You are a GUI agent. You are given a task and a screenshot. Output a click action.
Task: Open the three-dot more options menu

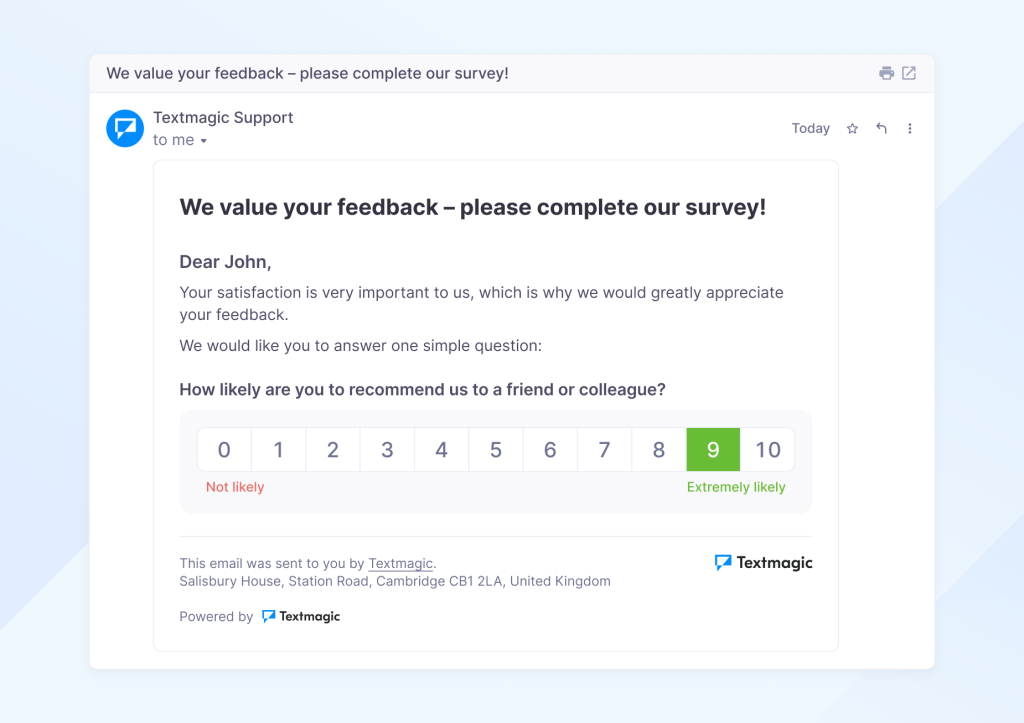[x=910, y=128]
